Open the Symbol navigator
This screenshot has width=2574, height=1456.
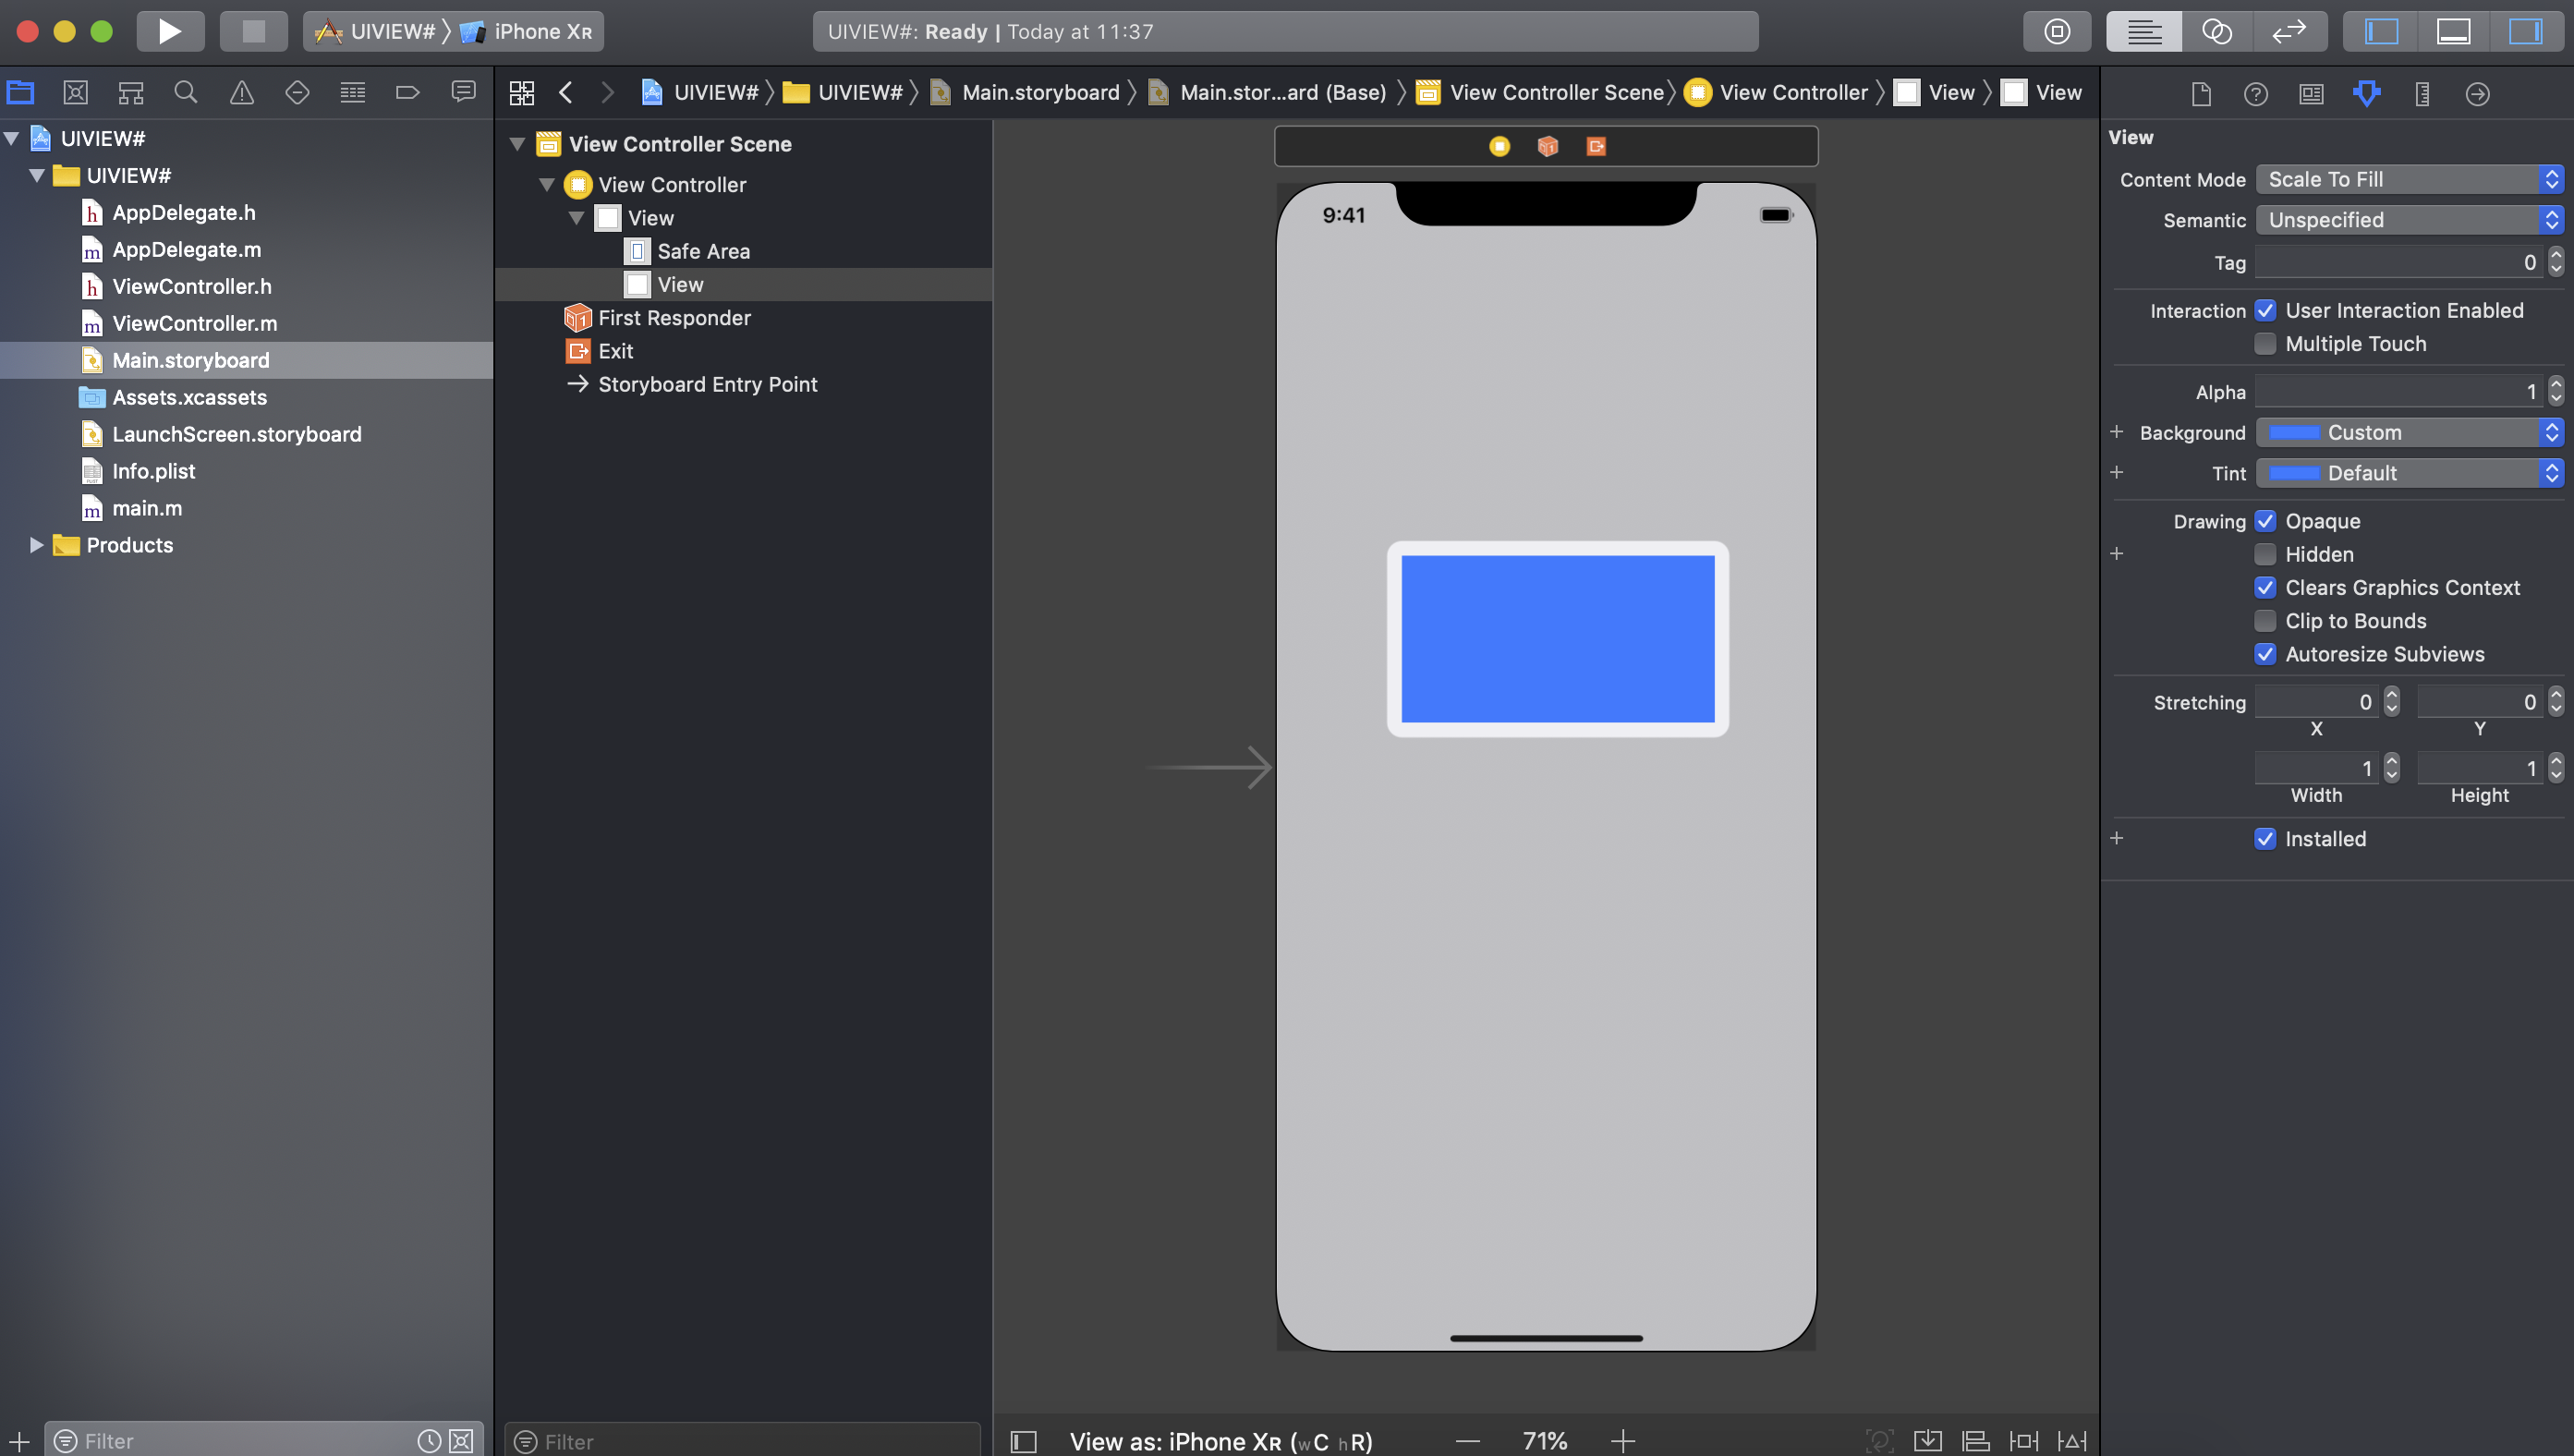tap(131, 93)
